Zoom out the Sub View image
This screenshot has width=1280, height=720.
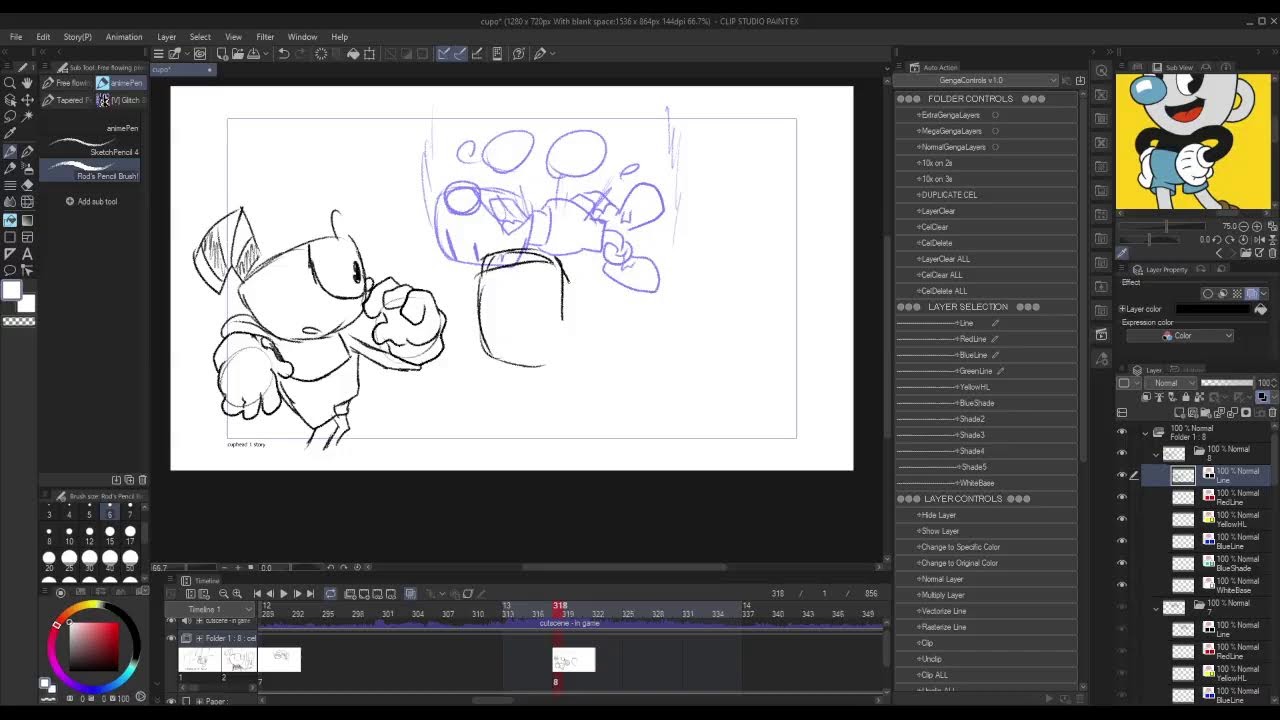pos(1244,227)
